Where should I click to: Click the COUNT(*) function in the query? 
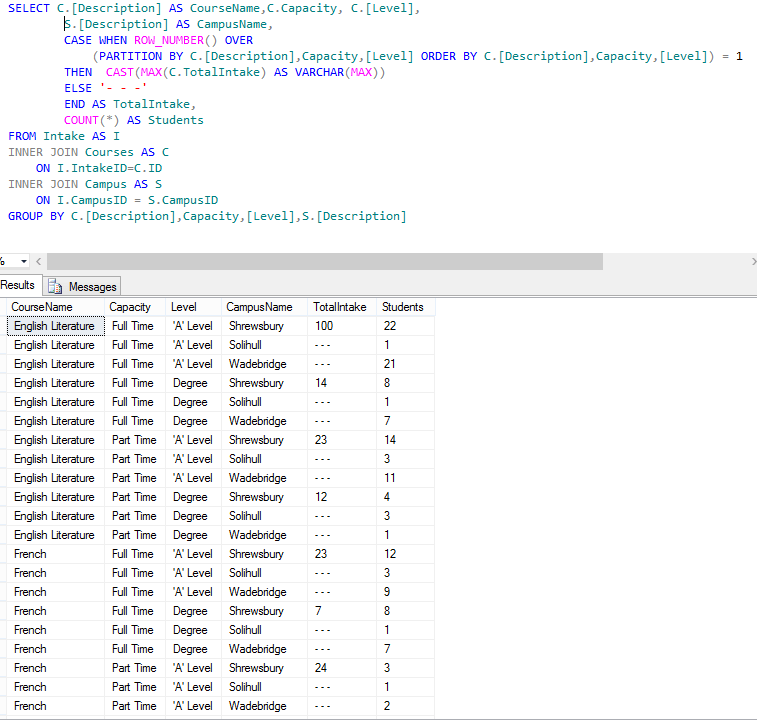coord(92,120)
